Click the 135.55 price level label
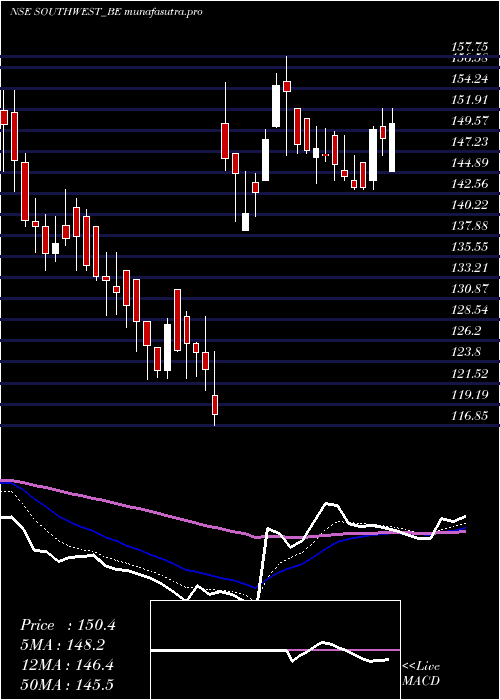The height and width of the screenshot is (700, 500). click(x=469, y=247)
